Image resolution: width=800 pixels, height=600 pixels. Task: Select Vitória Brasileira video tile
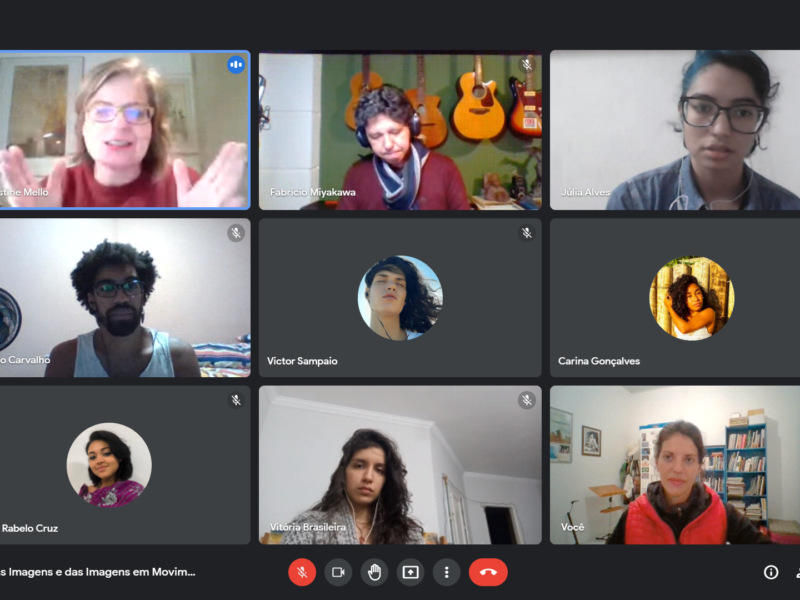click(400, 465)
